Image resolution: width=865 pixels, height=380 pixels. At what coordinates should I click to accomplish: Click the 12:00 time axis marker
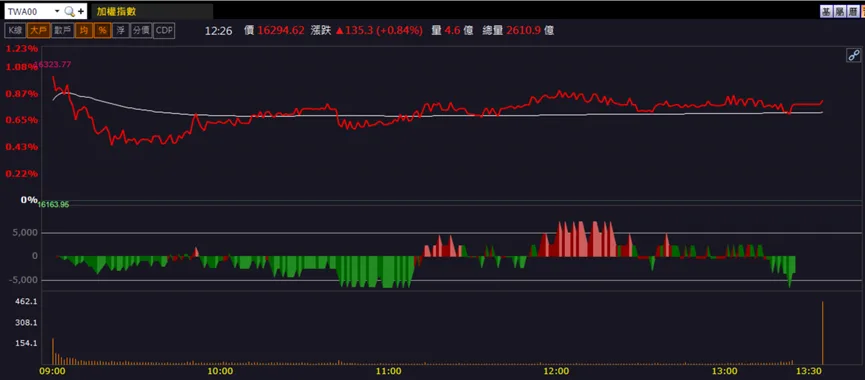point(556,371)
